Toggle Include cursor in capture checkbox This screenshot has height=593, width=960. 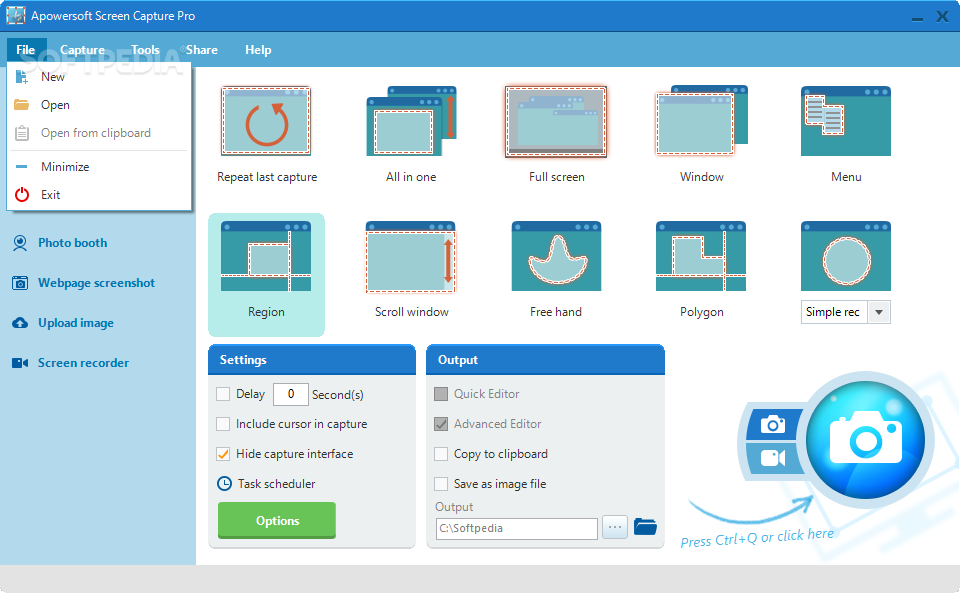(x=223, y=423)
